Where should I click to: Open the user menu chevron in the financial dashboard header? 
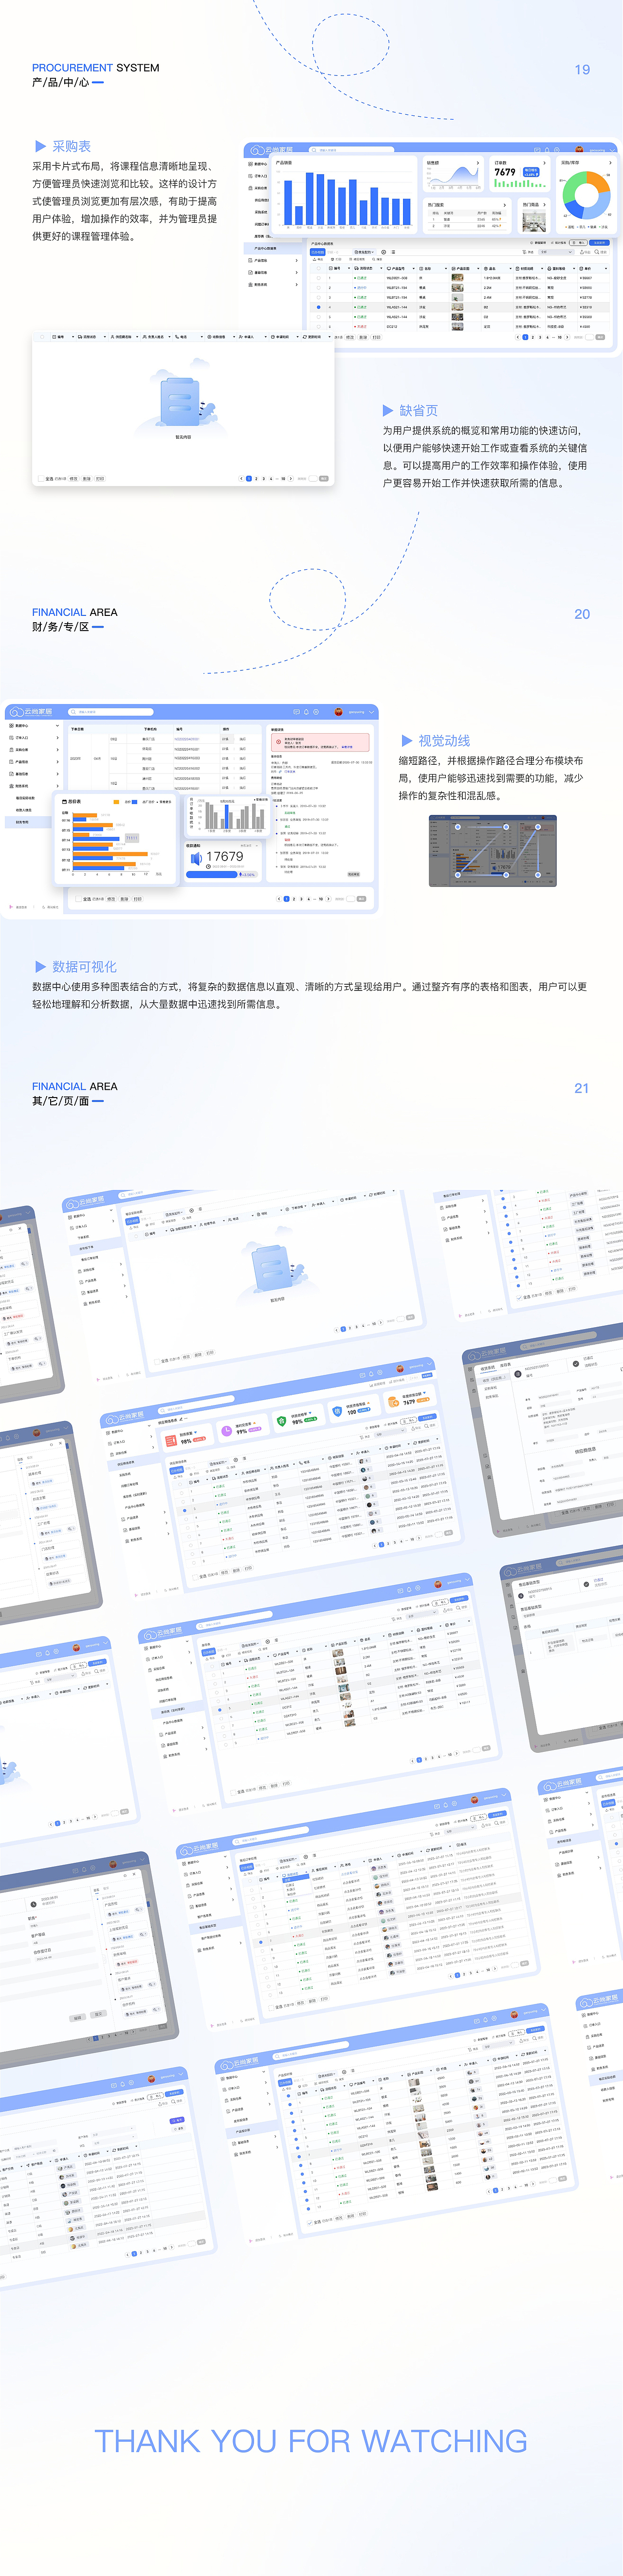(372, 712)
